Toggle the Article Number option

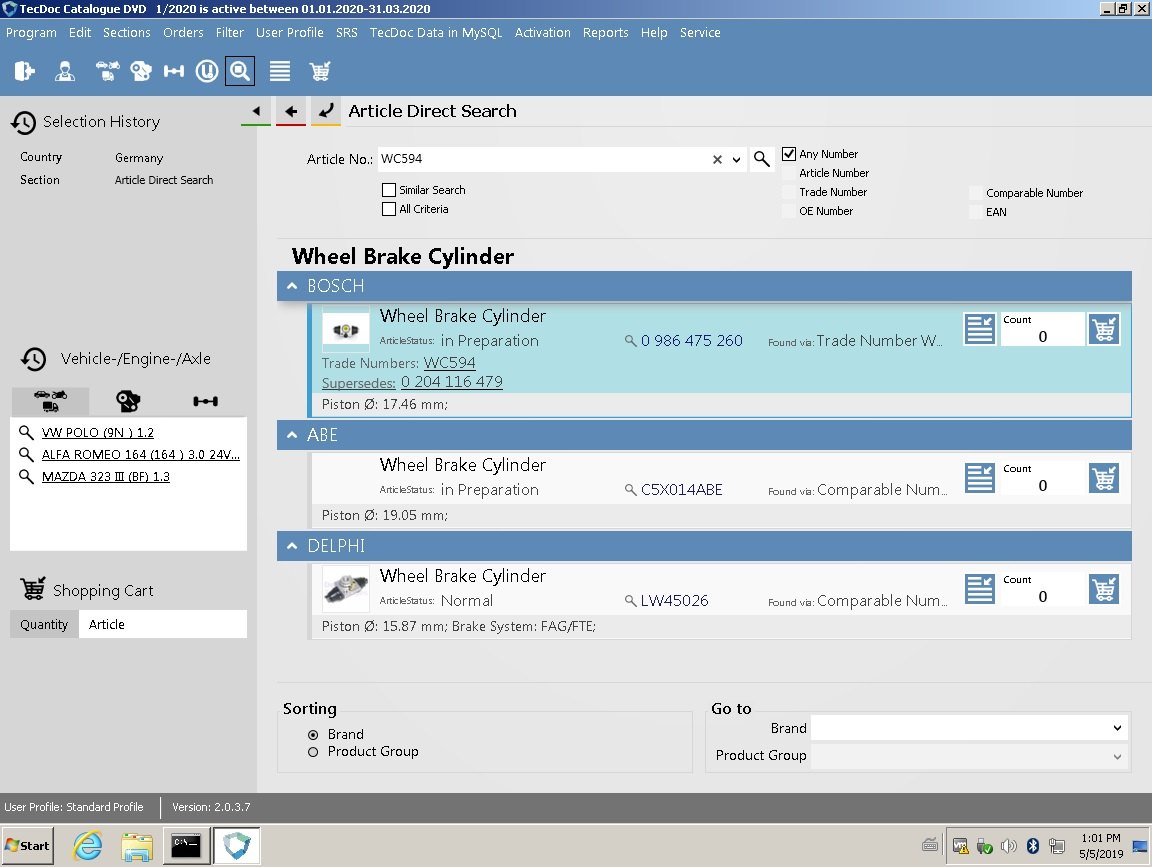click(788, 173)
